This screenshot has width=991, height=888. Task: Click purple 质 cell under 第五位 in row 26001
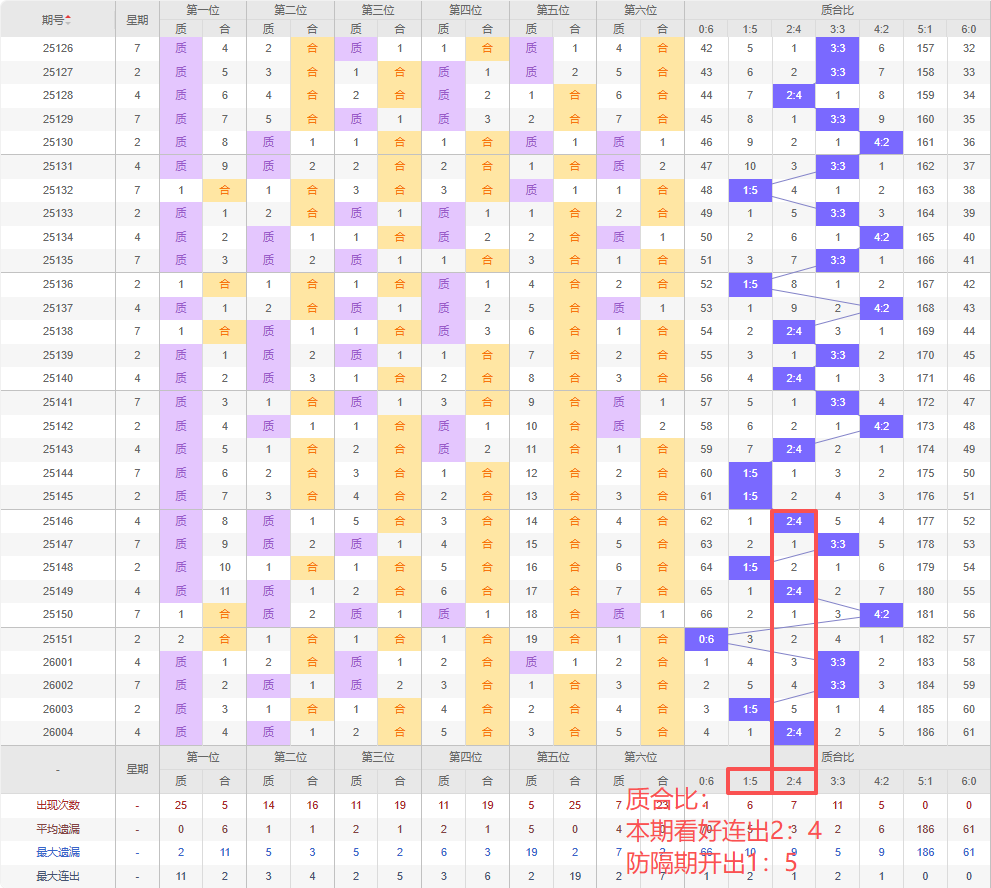pos(531,662)
